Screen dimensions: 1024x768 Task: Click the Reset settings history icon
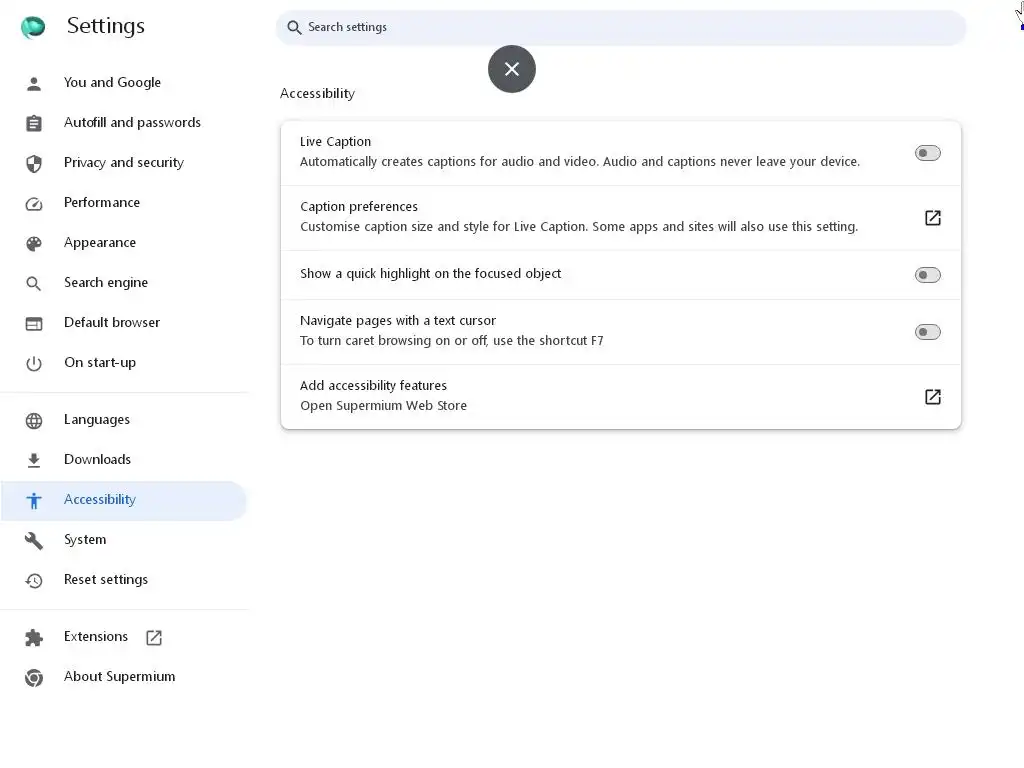pos(34,581)
